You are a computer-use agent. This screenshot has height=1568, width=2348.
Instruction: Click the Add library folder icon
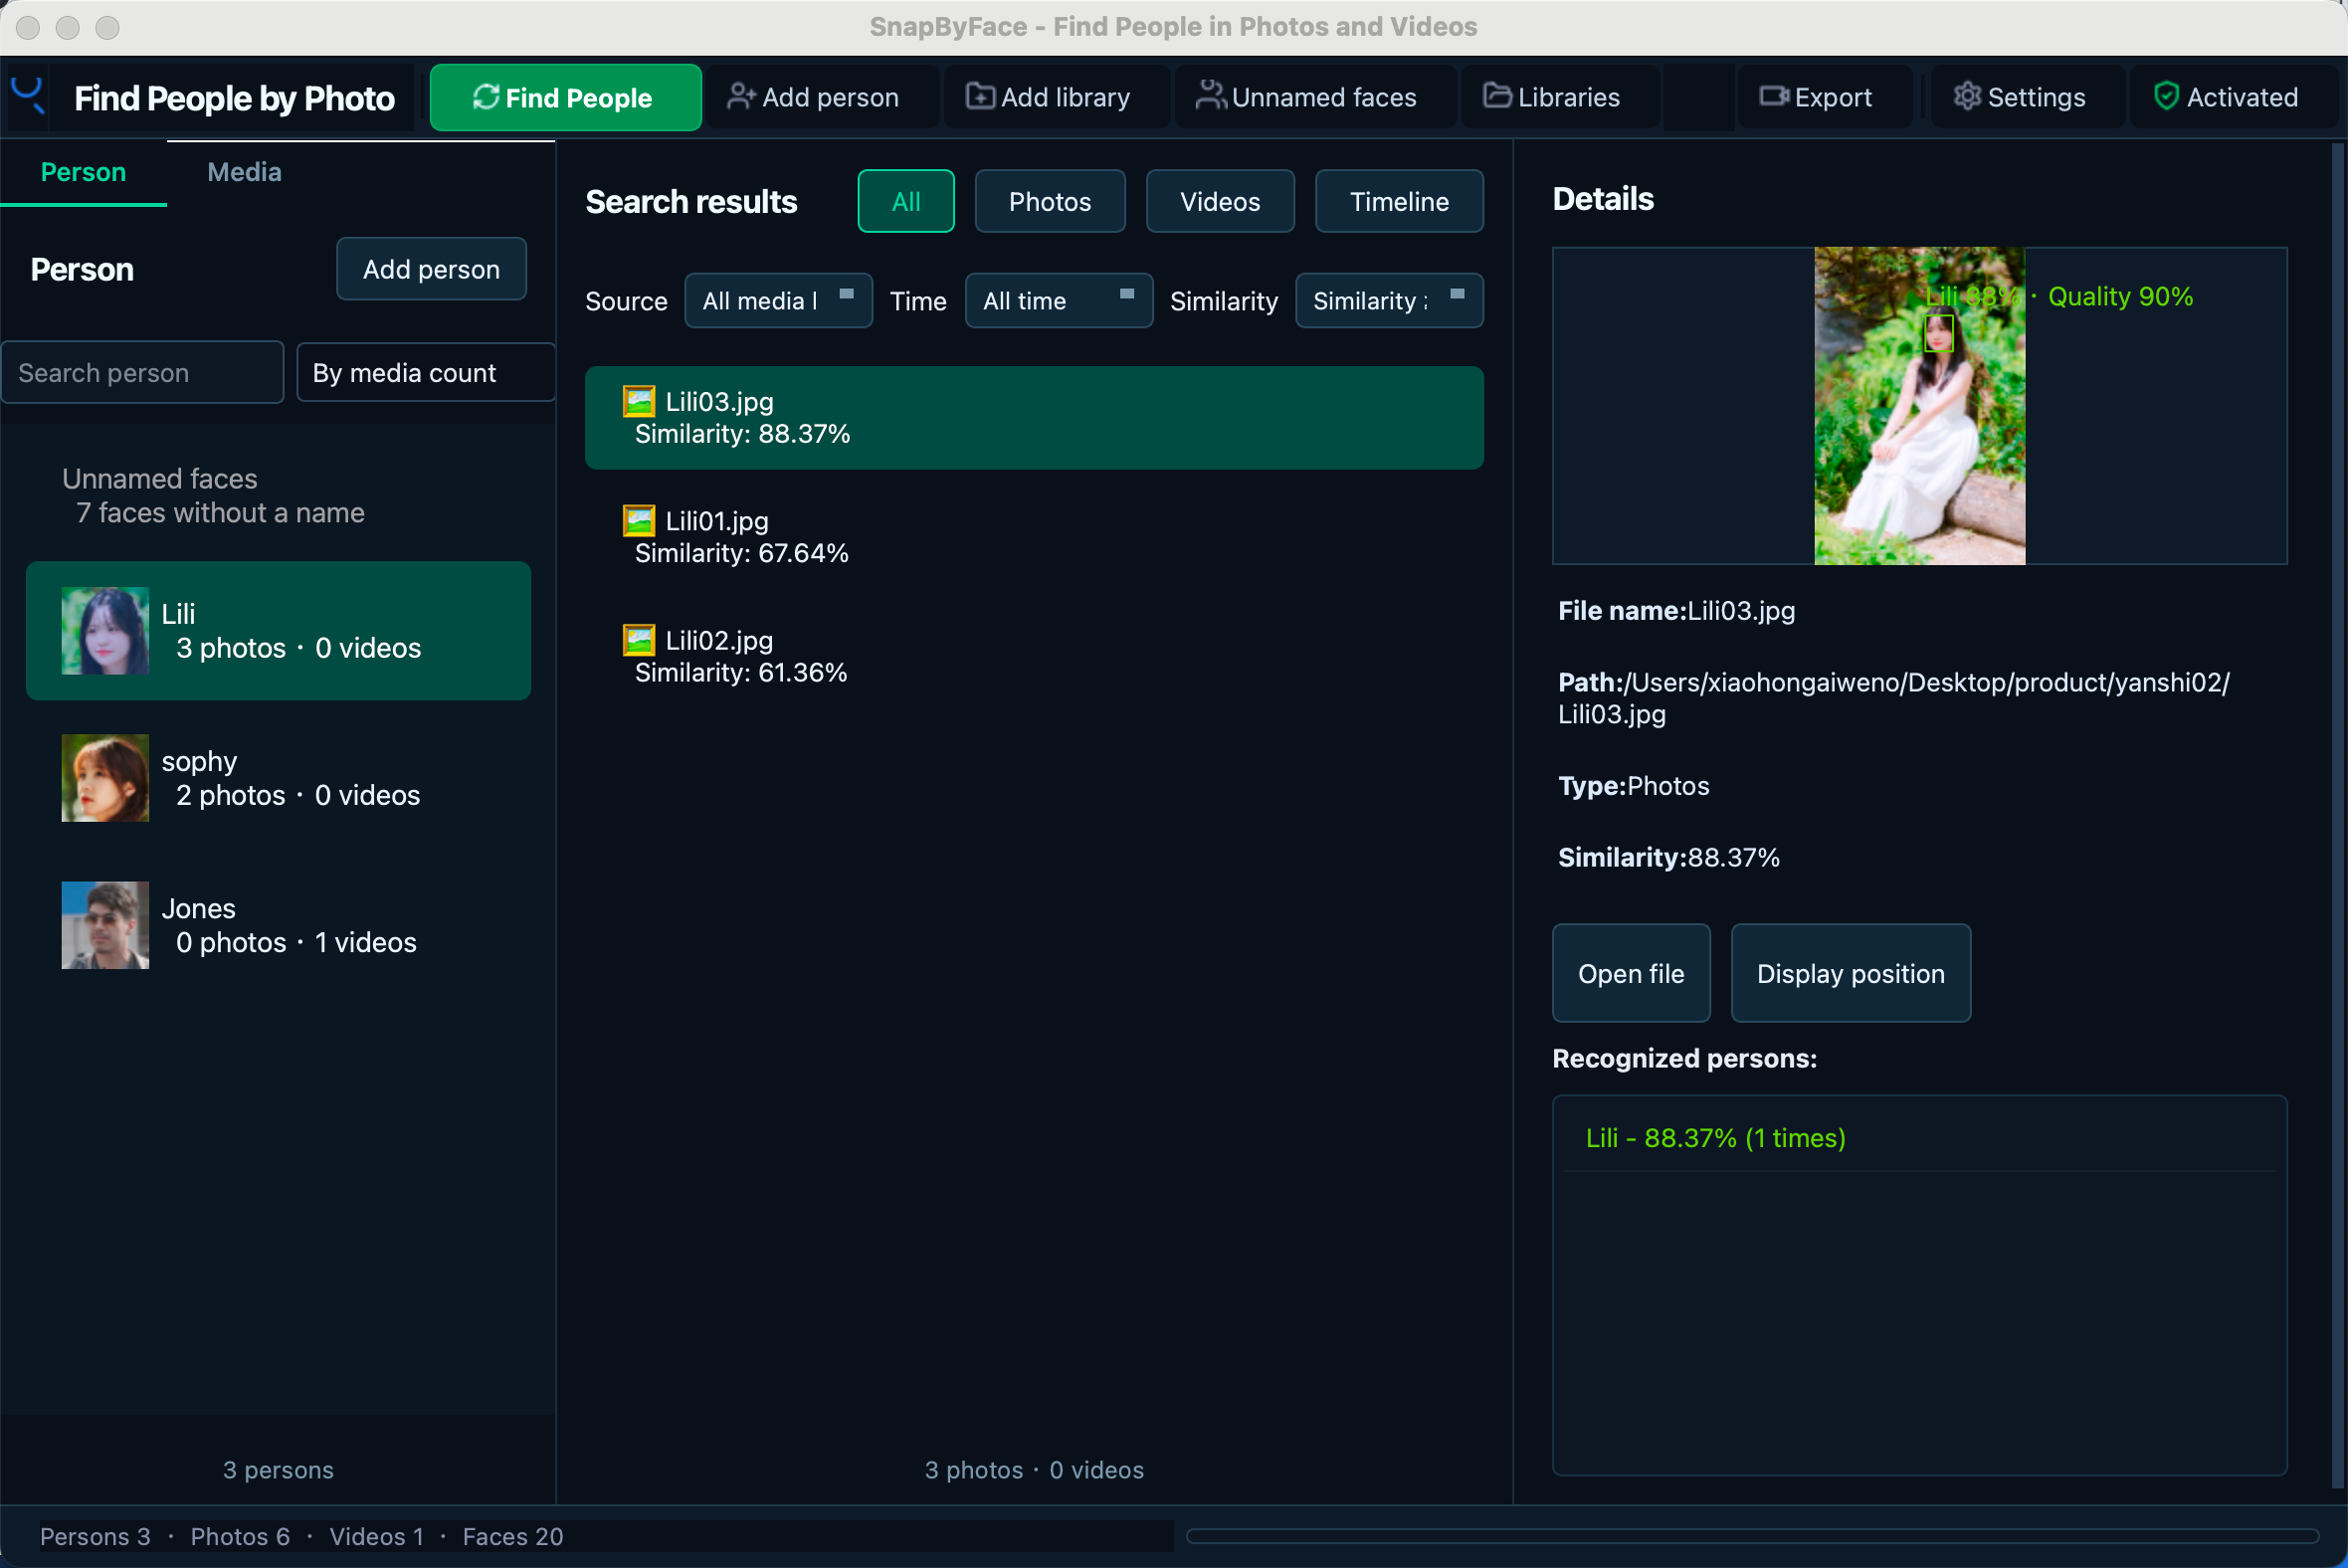(980, 96)
